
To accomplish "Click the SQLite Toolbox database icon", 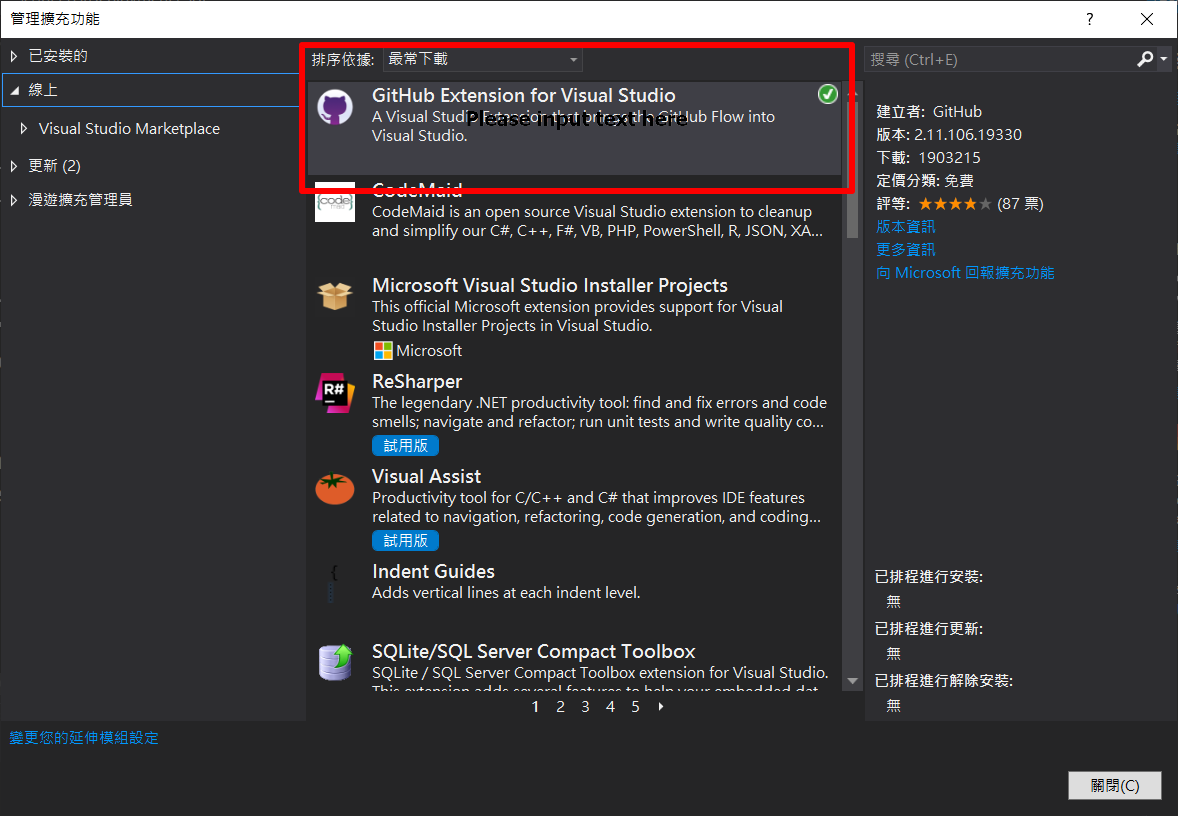I will point(335,662).
